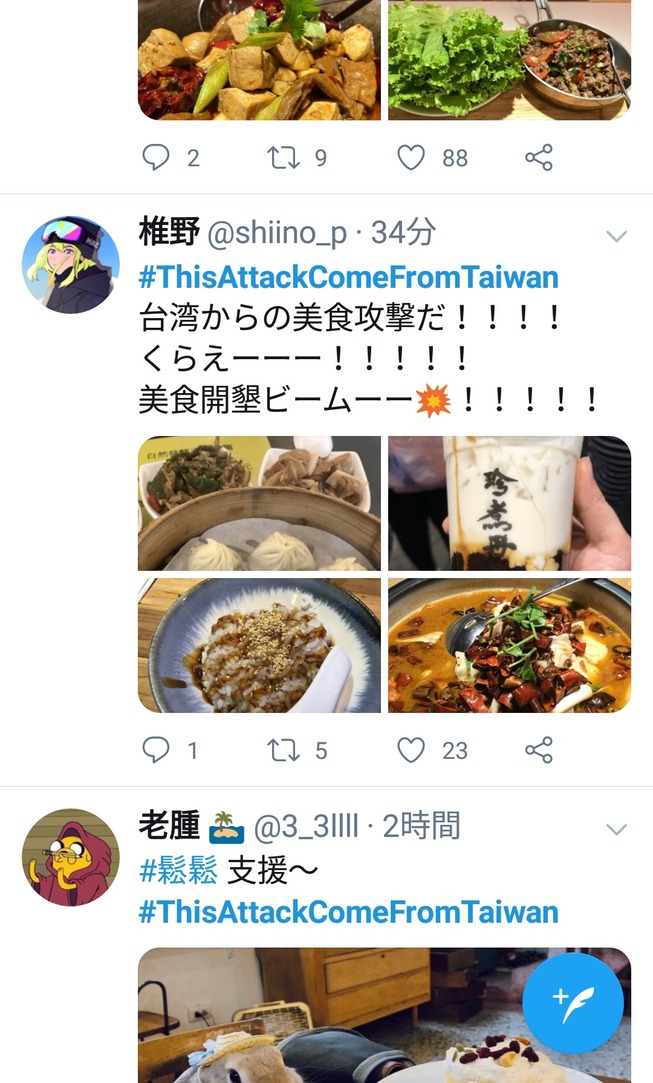Share 椎野's tweet
Viewport: 653px width, 1083px height.
[x=539, y=750]
